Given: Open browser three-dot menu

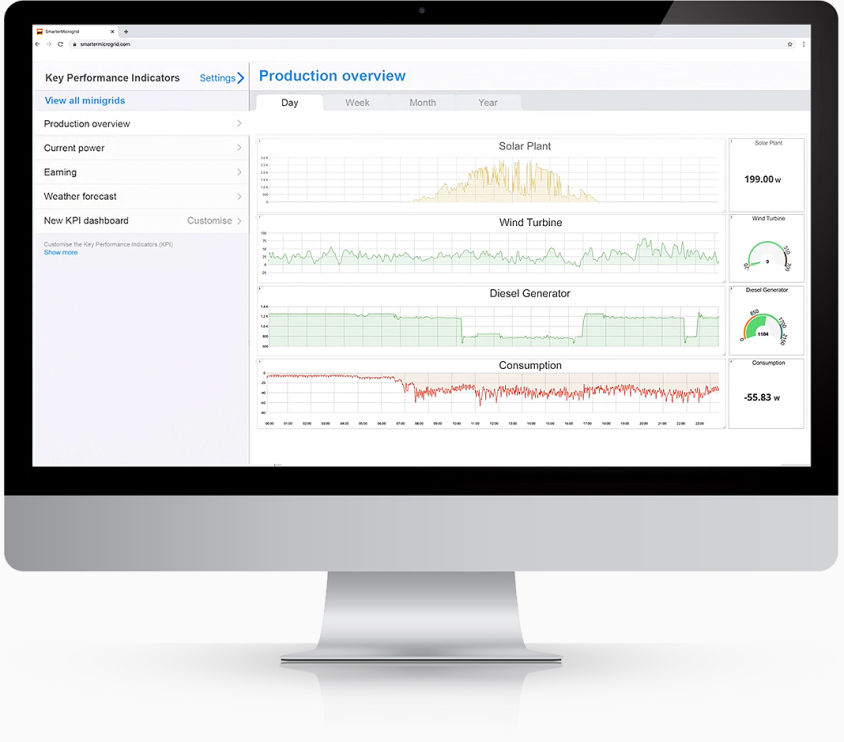Looking at the screenshot, I should click(x=804, y=44).
